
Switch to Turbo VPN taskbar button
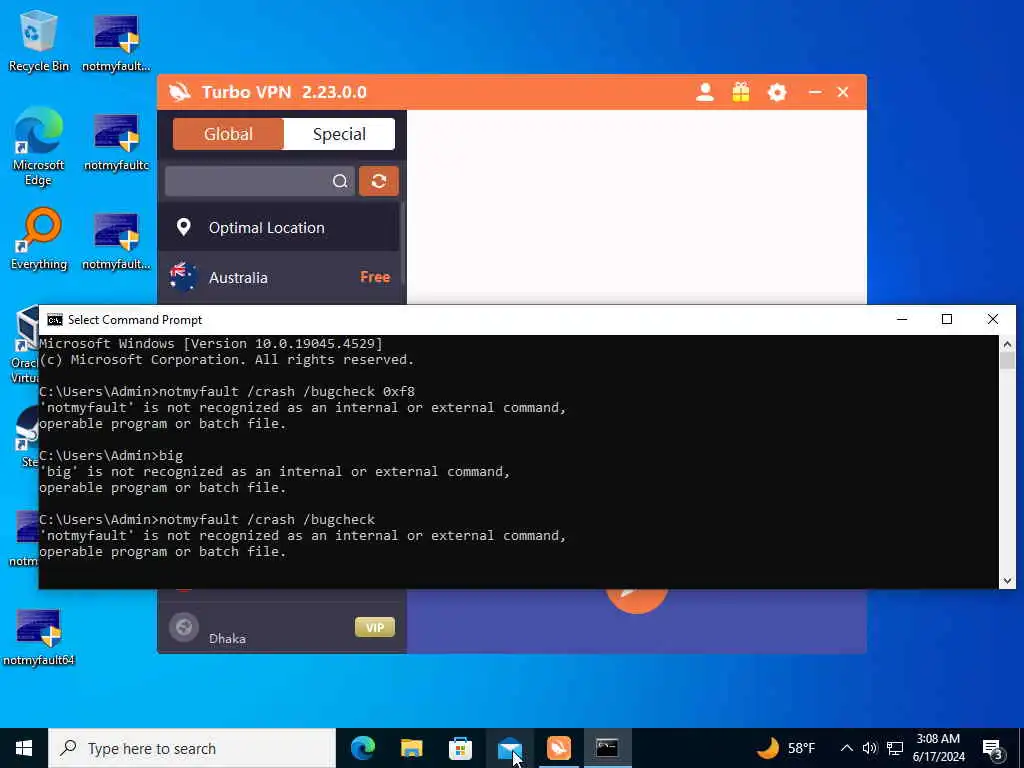coord(558,748)
